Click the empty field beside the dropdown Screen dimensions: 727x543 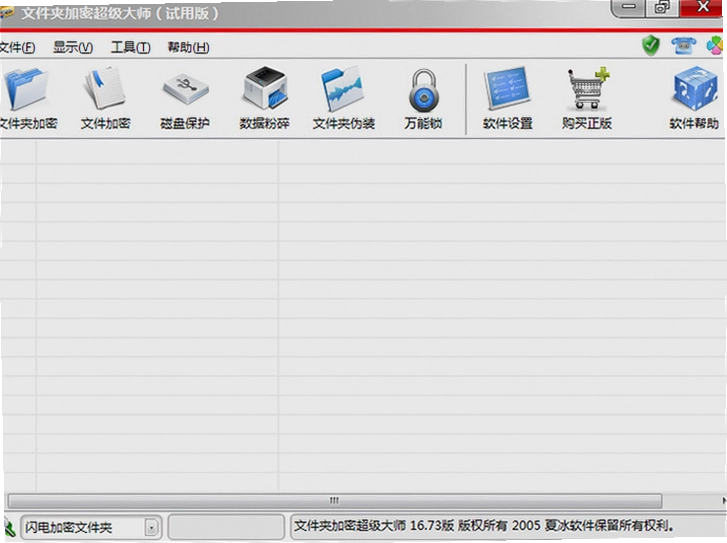[226, 527]
